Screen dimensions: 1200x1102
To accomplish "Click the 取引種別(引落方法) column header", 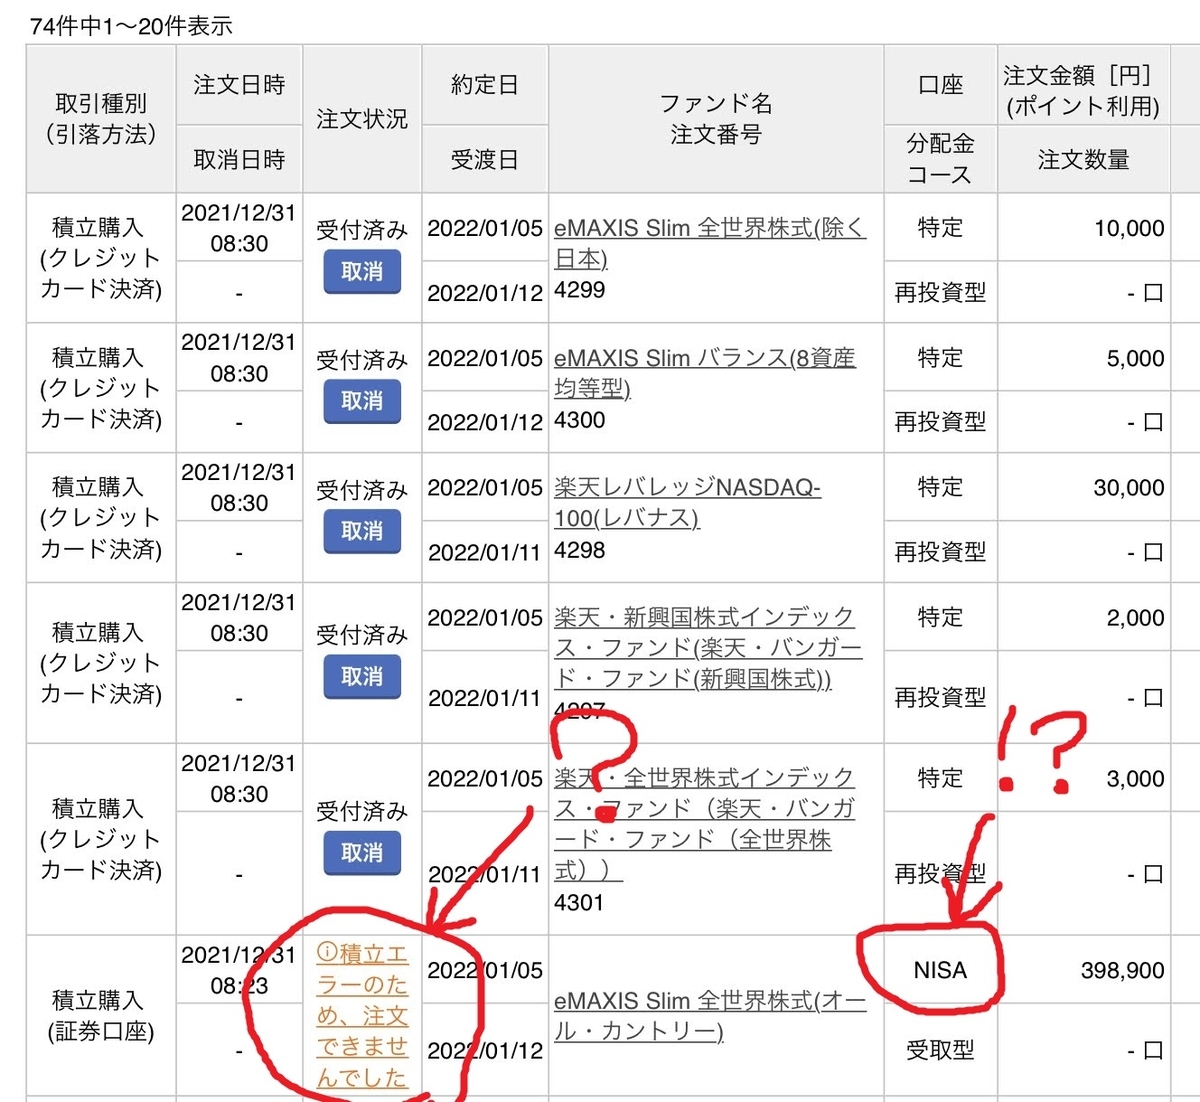I will coord(101,119).
